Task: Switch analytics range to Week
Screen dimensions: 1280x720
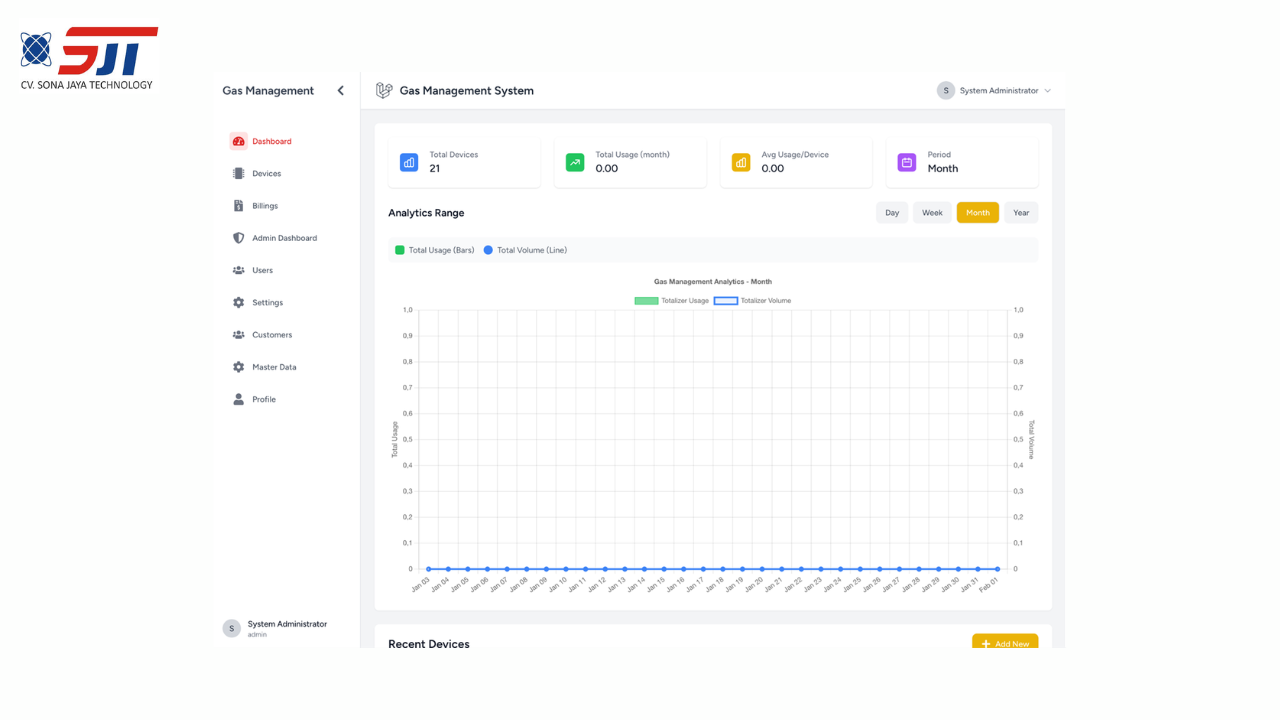Action: click(932, 213)
